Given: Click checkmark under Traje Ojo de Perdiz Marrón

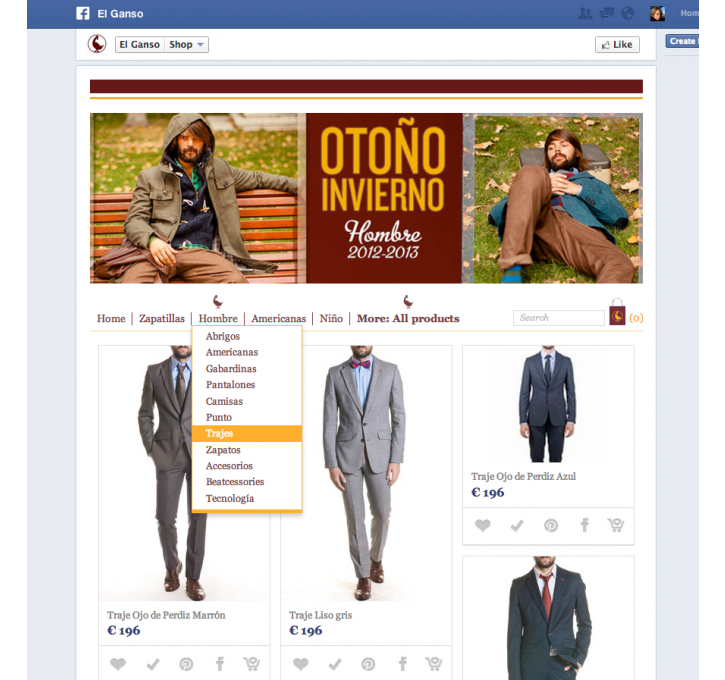Looking at the screenshot, I should pyautogui.click(x=153, y=664).
